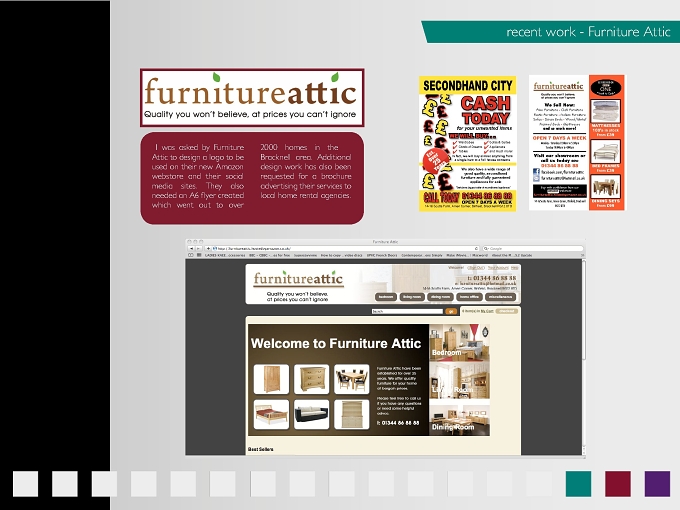The height and width of the screenshot is (510, 680).
Task: Click the checkout button
Action: (x=507, y=311)
